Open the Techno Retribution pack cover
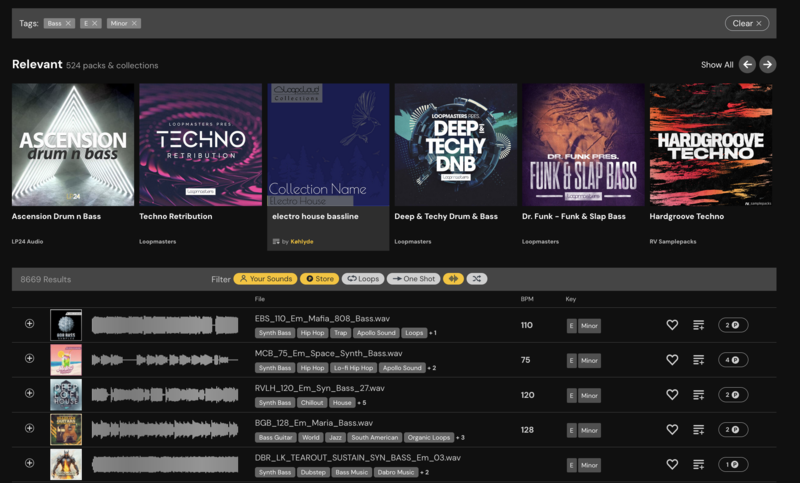The image size is (800, 483). coord(201,145)
